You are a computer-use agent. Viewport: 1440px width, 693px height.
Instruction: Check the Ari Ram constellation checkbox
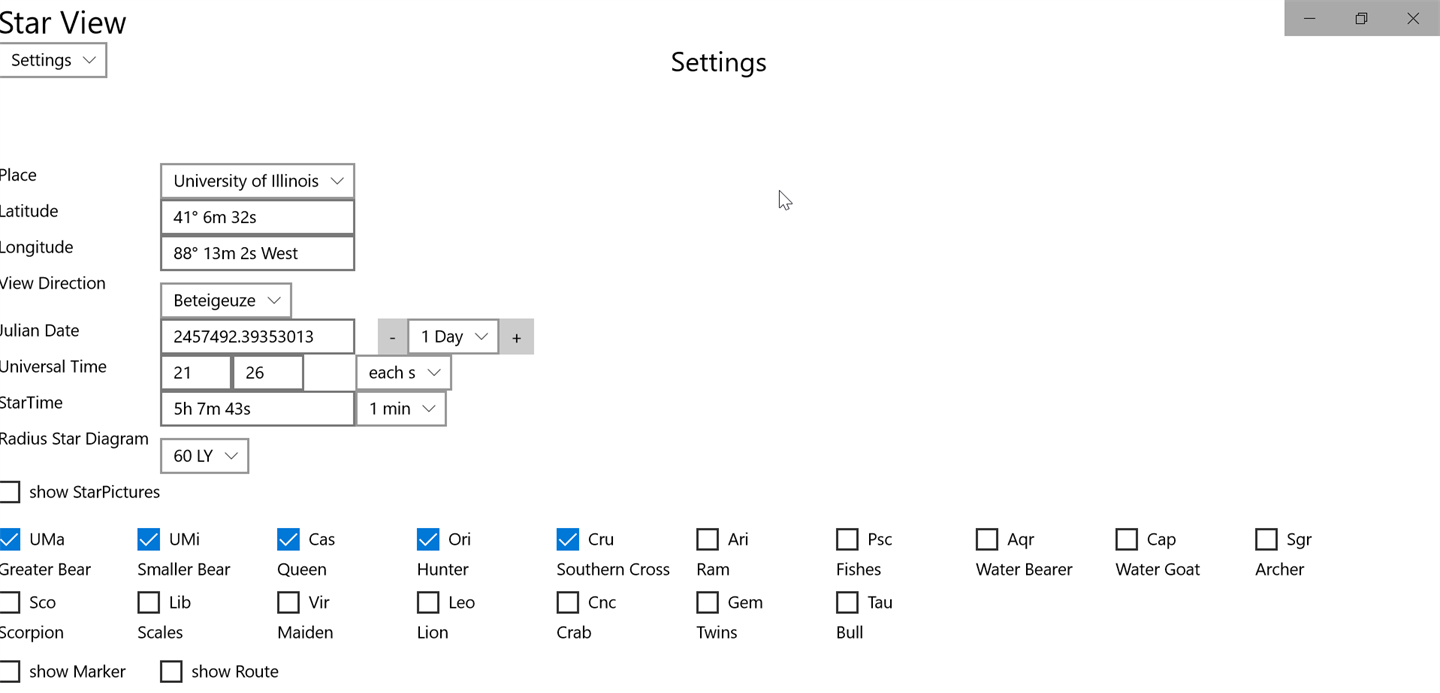(707, 540)
